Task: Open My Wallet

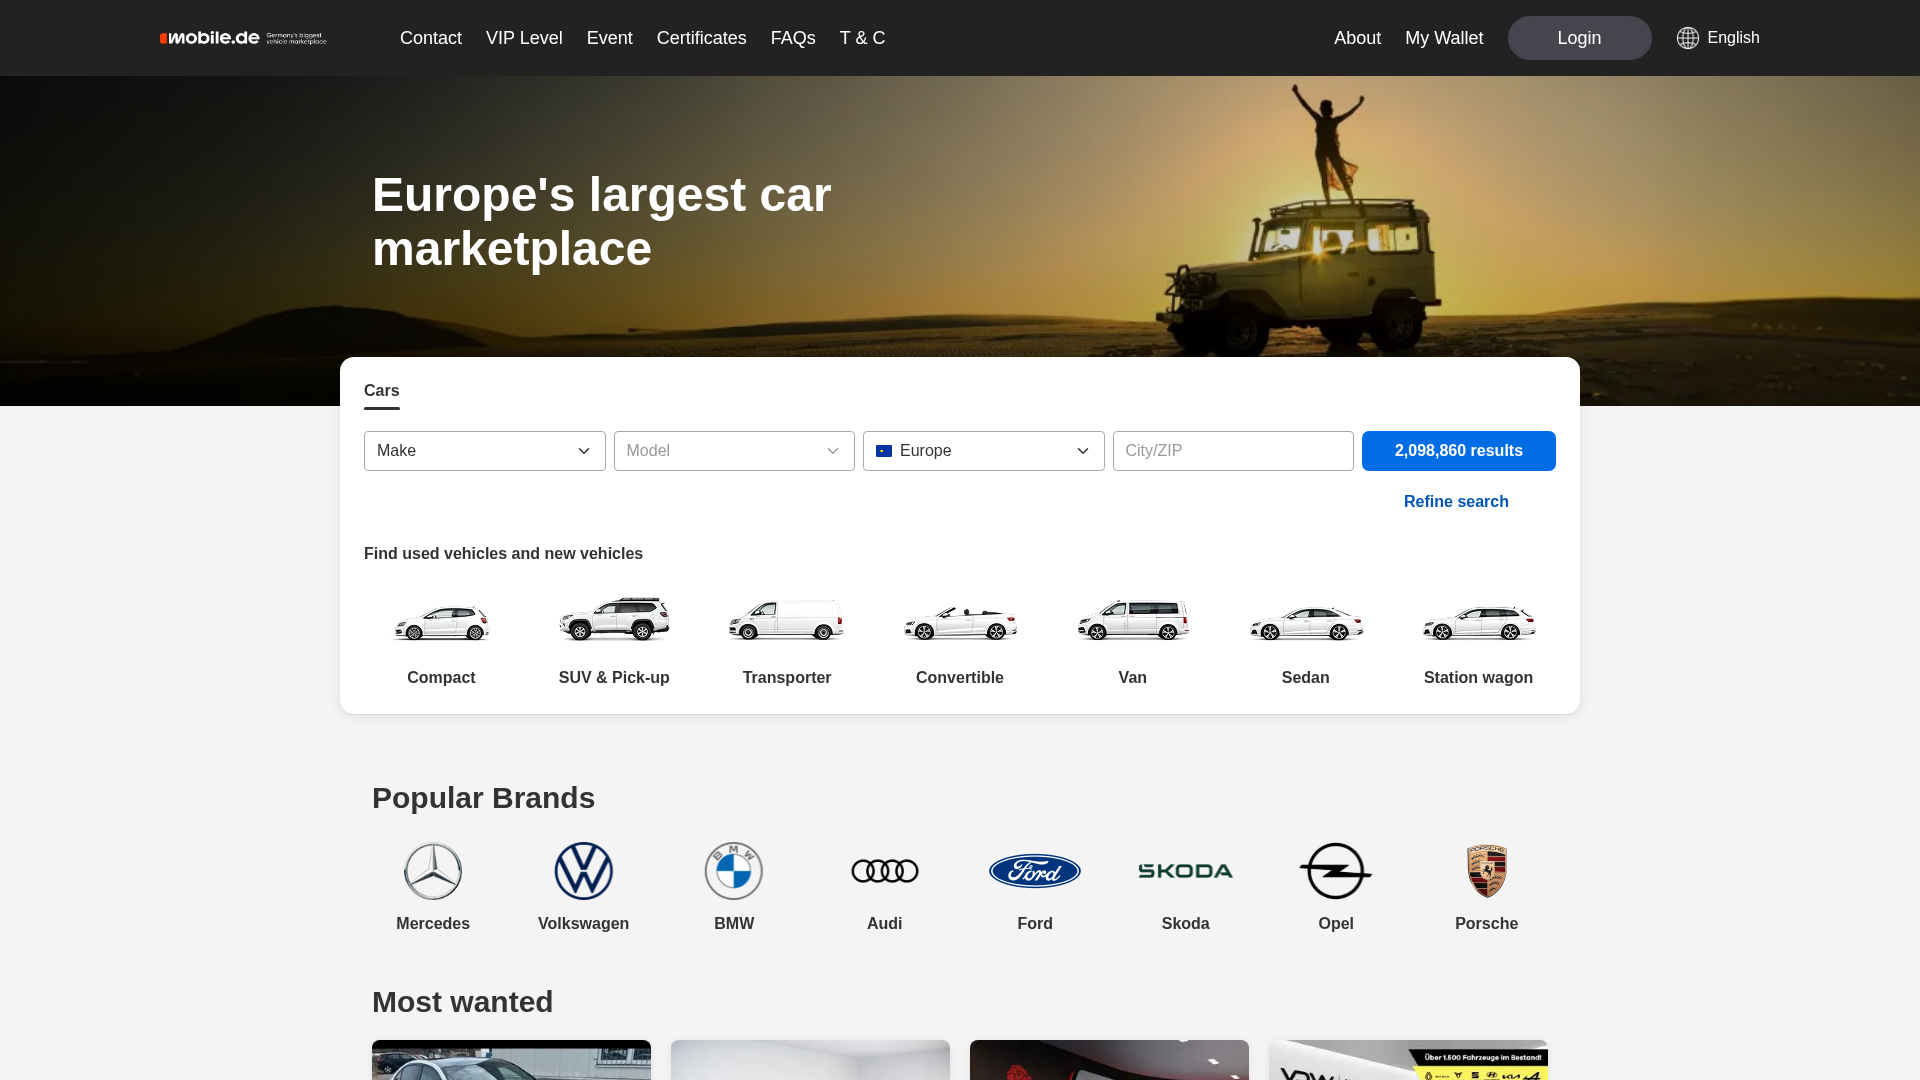Action: (x=1444, y=38)
